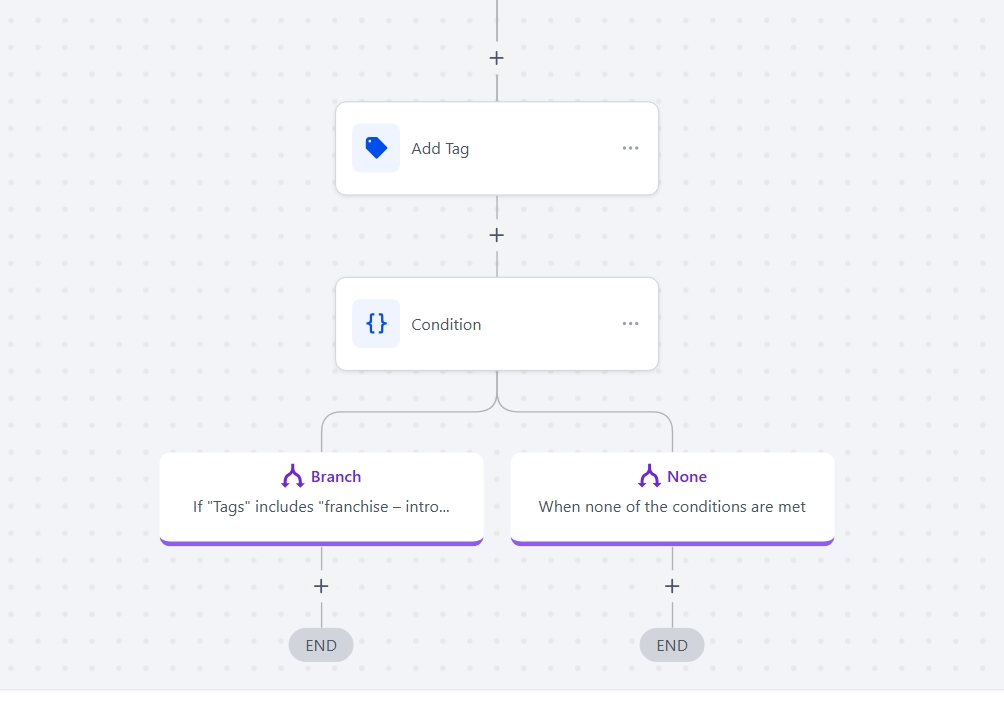Open the three-dot menu on Add Tag

tap(630, 148)
